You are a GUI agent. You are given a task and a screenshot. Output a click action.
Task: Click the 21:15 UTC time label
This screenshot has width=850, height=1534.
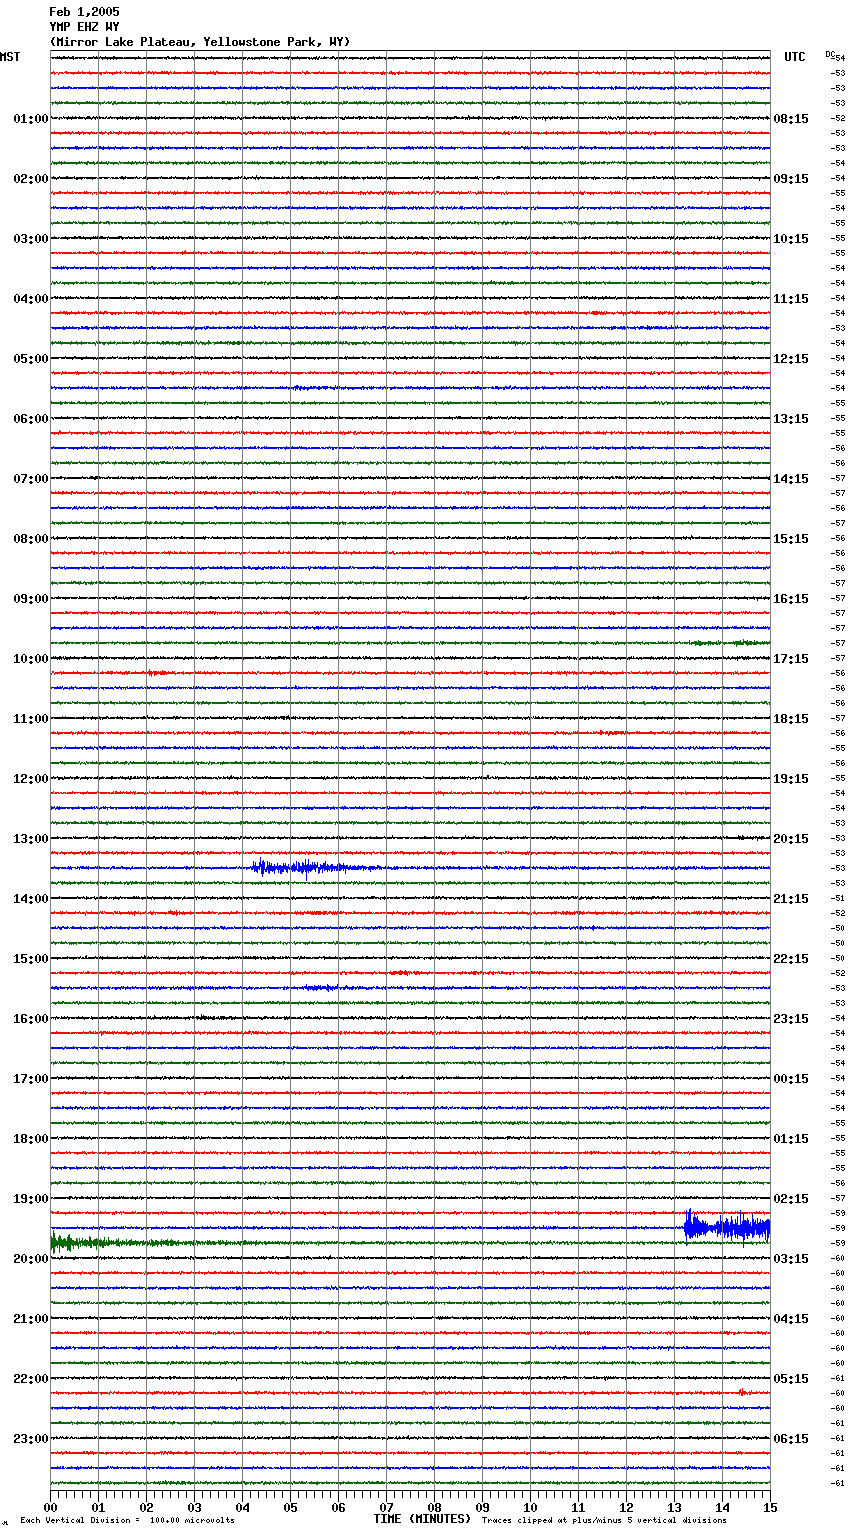(x=791, y=899)
